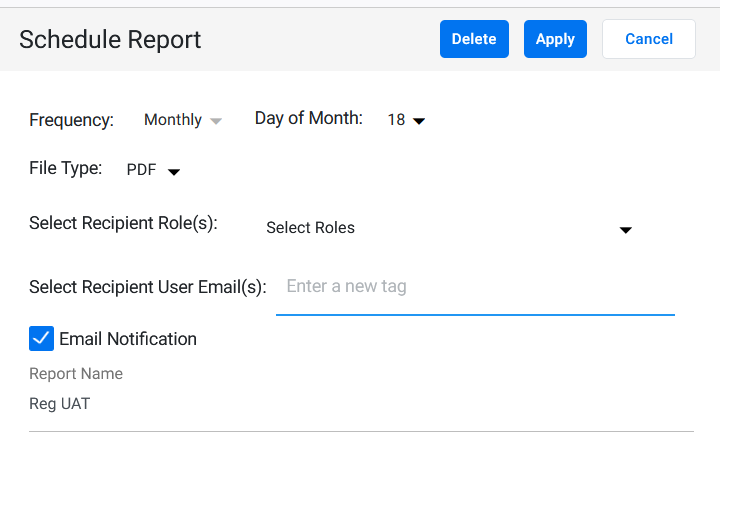Screen dimensions: 740x531
Task: Open the Frequency dropdown showing Monthly
Action: coord(183,120)
